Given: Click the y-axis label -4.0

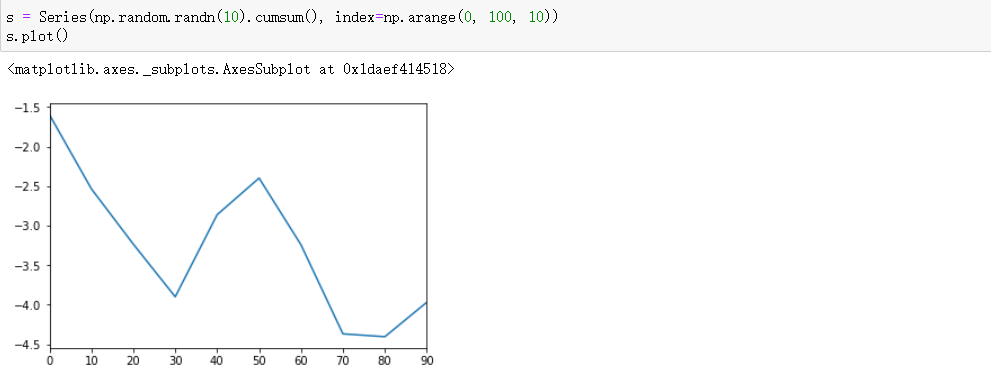Looking at the screenshot, I should [x=27, y=305].
